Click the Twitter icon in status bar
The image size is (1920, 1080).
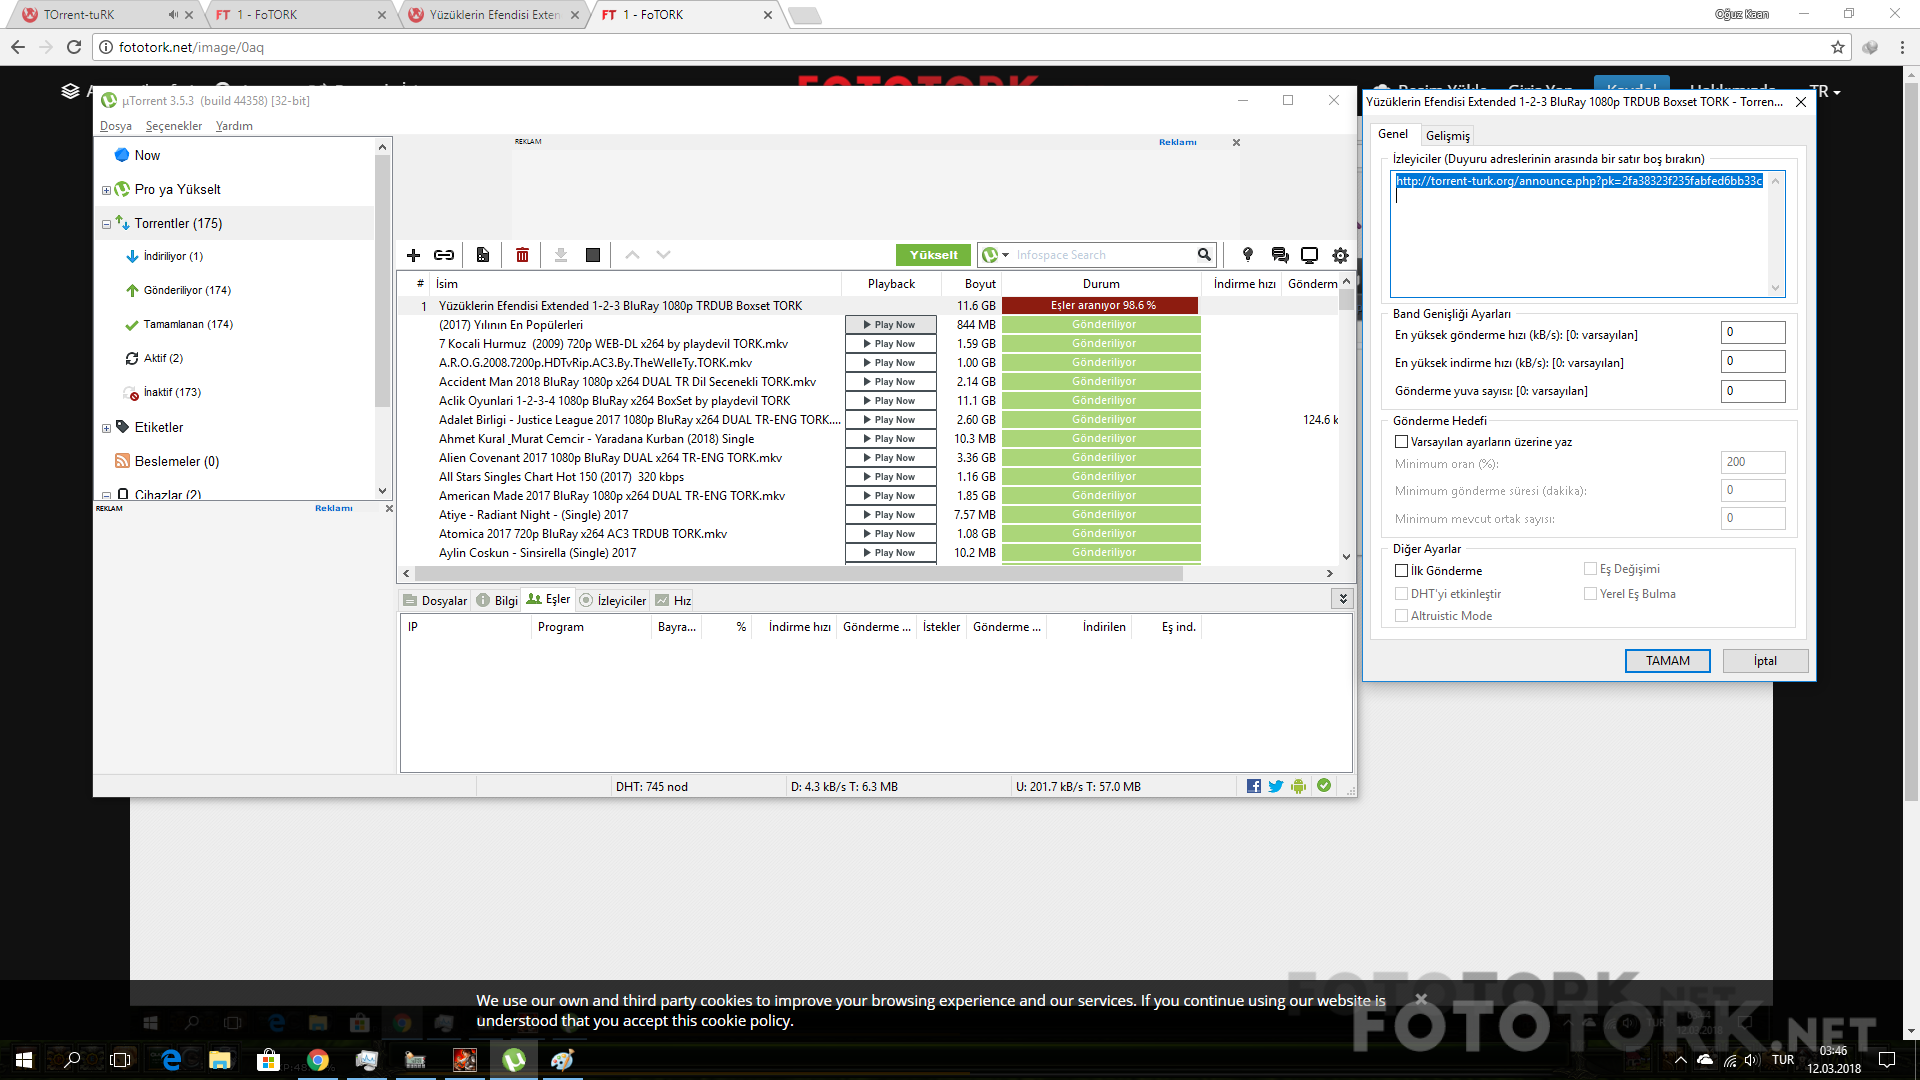click(x=1276, y=786)
